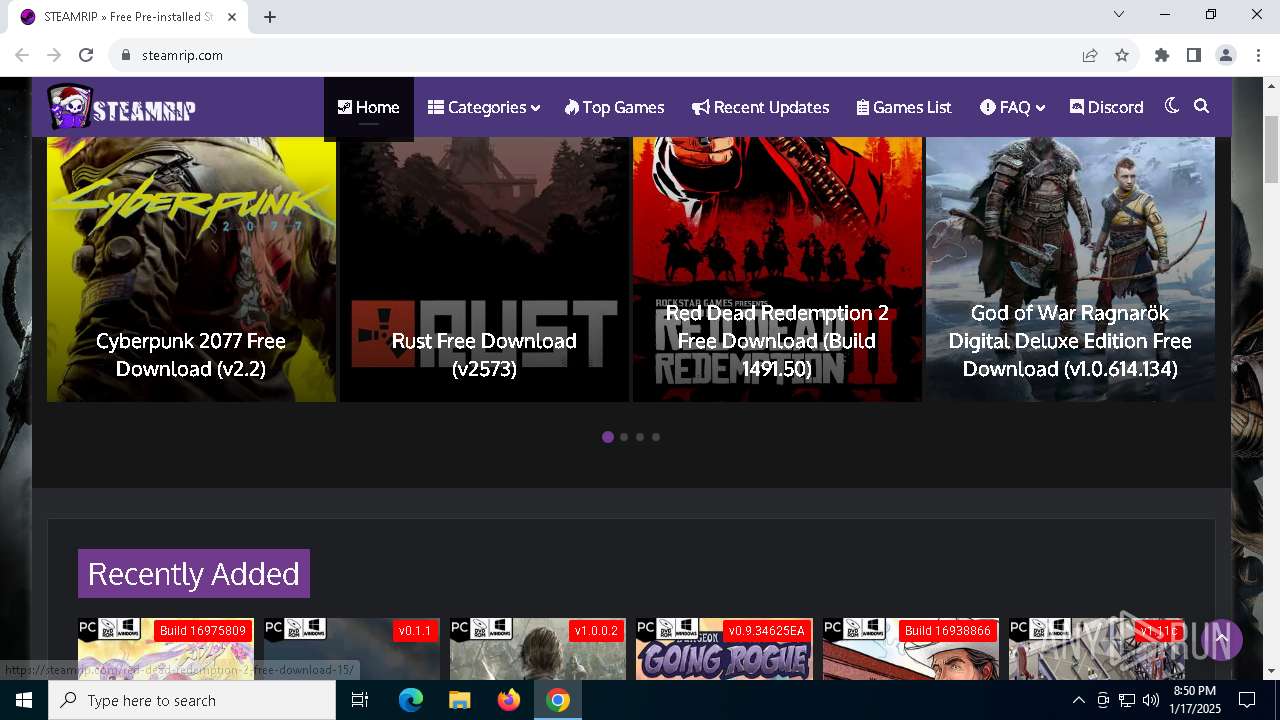Open network status tray icon
The height and width of the screenshot is (720, 1280).
[x=1127, y=700]
